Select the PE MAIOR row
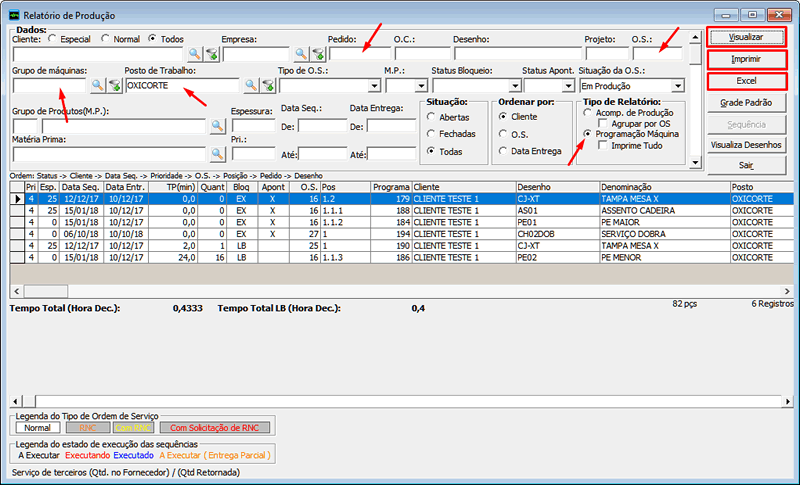 point(402,222)
